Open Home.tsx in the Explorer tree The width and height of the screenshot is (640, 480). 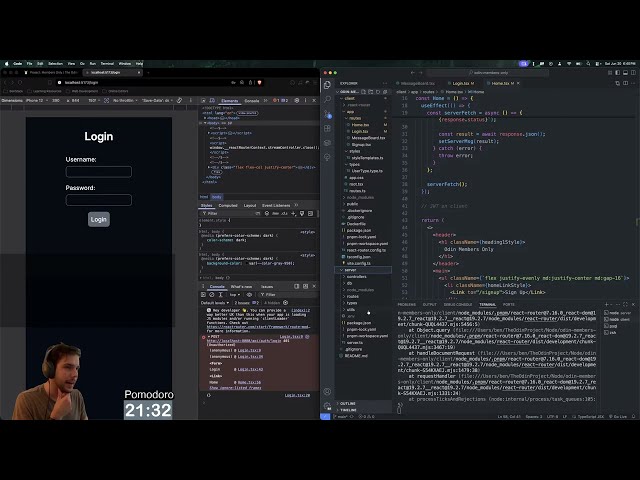(x=360, y=125)
